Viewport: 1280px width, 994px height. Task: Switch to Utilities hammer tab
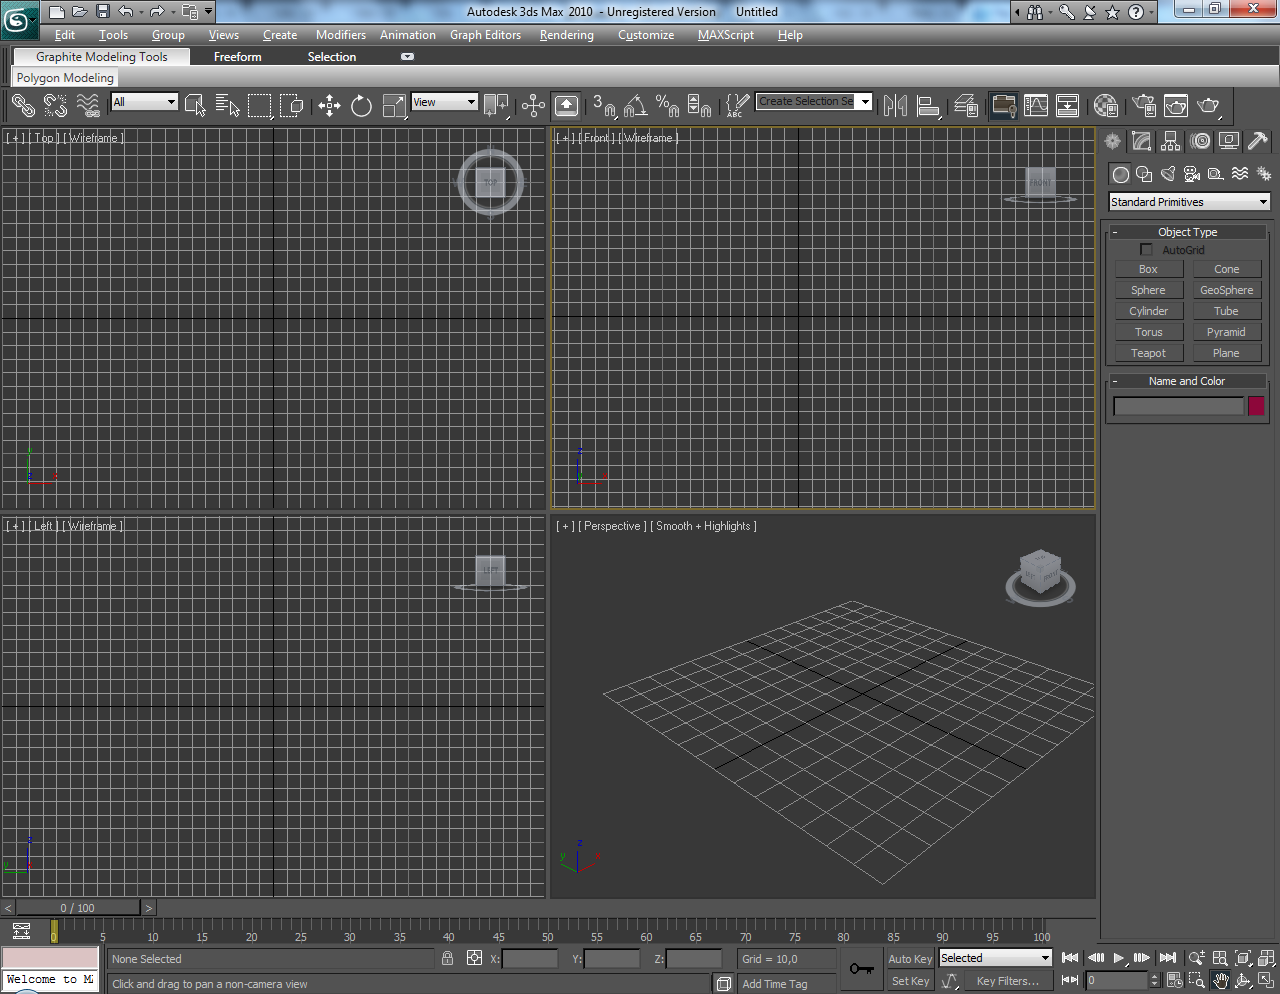pos(1258,141)
